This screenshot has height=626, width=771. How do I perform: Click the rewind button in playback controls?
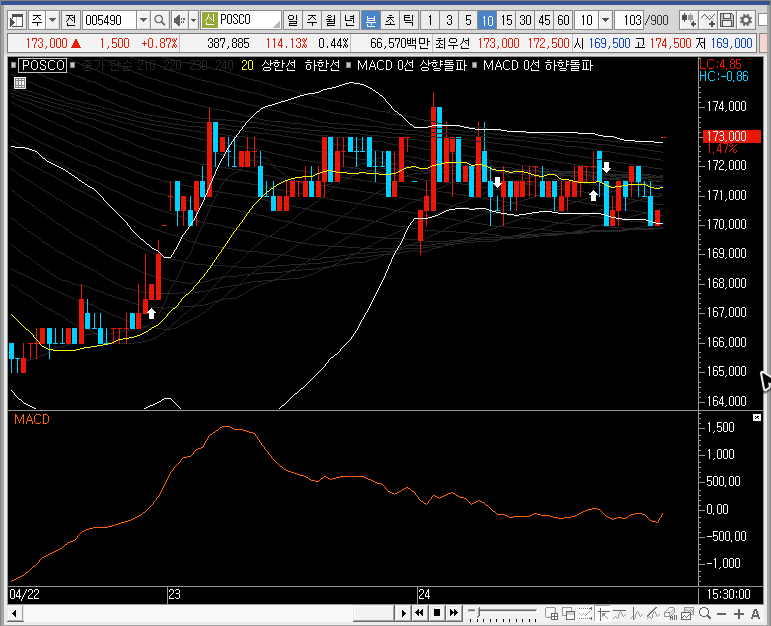tap(419, 613)
